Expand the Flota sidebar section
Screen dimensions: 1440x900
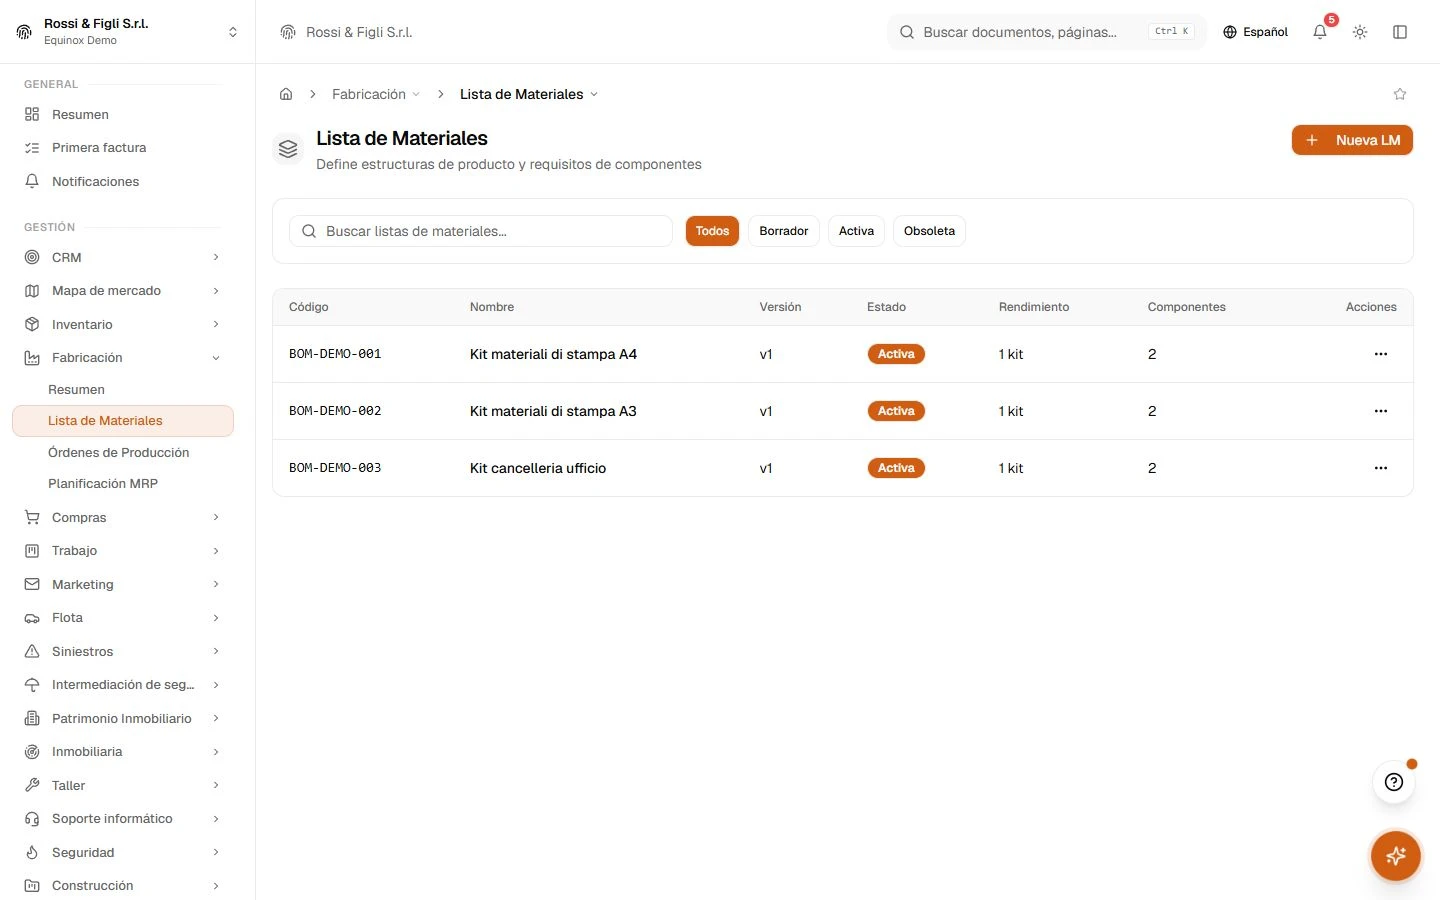coord(122,618)
